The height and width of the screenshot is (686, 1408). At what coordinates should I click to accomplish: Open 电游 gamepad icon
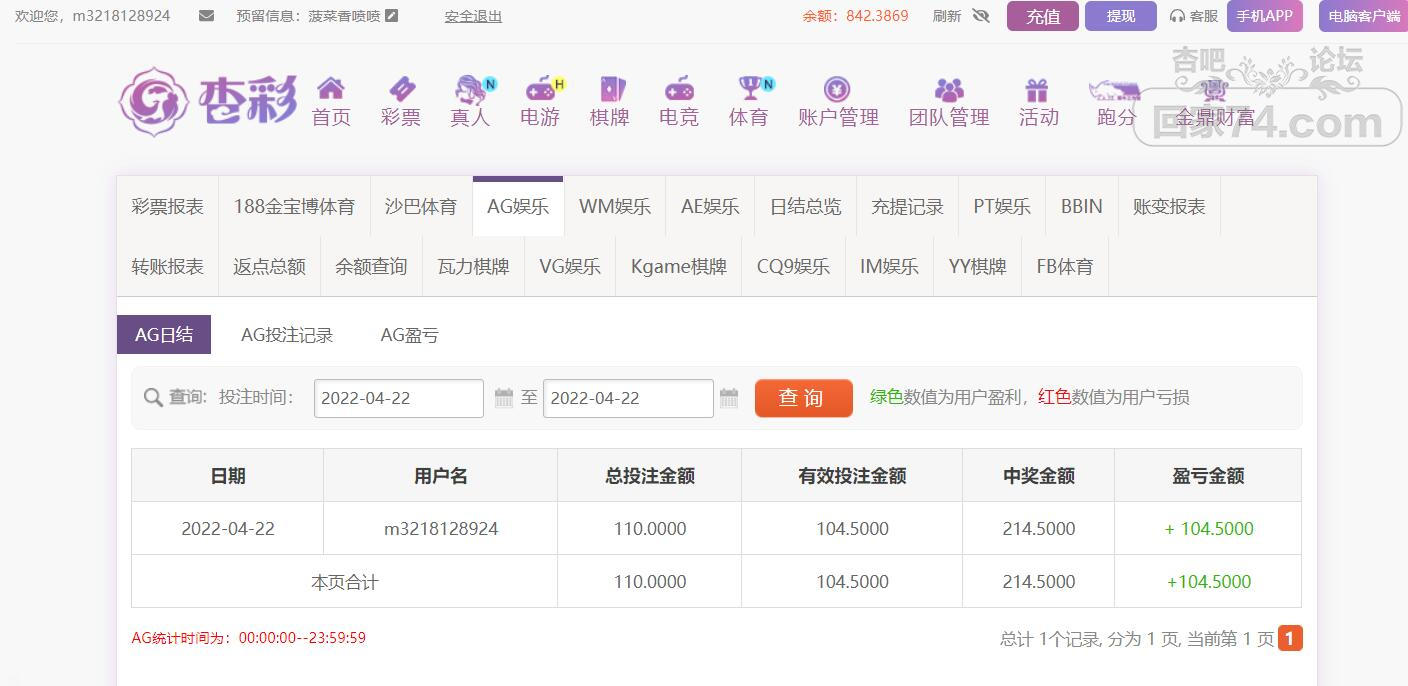tap(541, 89)
